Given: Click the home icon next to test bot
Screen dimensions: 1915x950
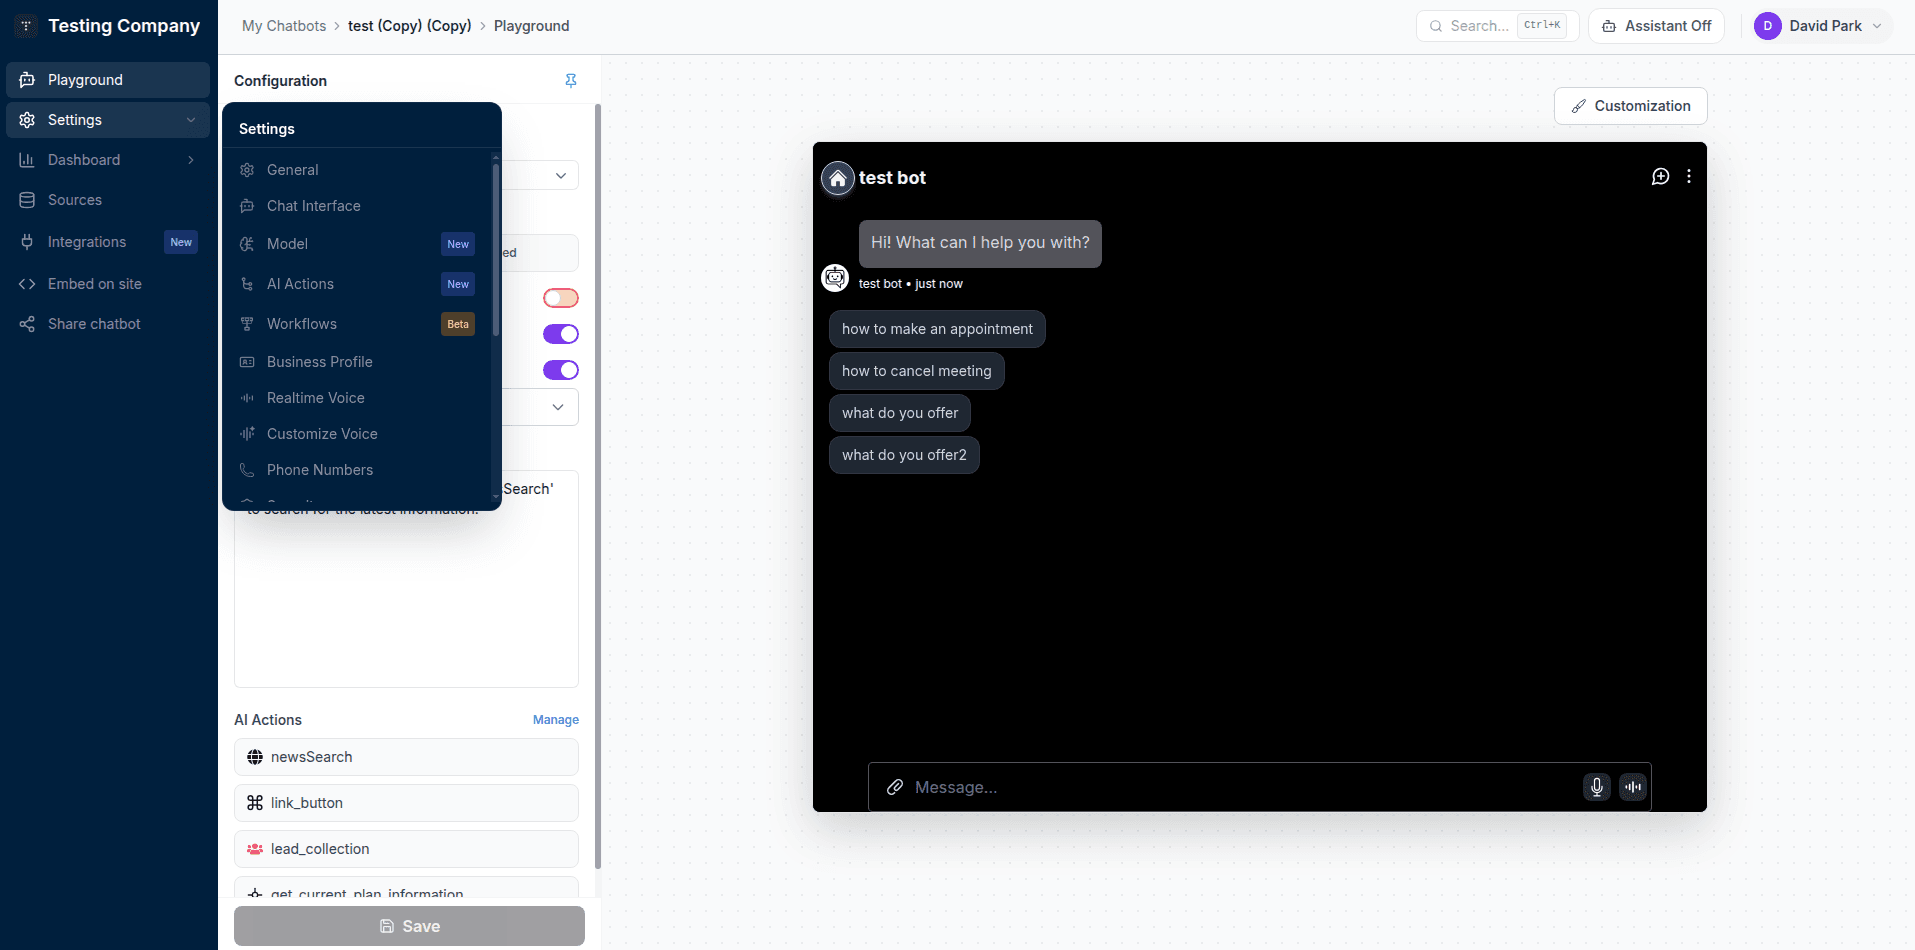Looking at the screenshot, I should (837, 178).
